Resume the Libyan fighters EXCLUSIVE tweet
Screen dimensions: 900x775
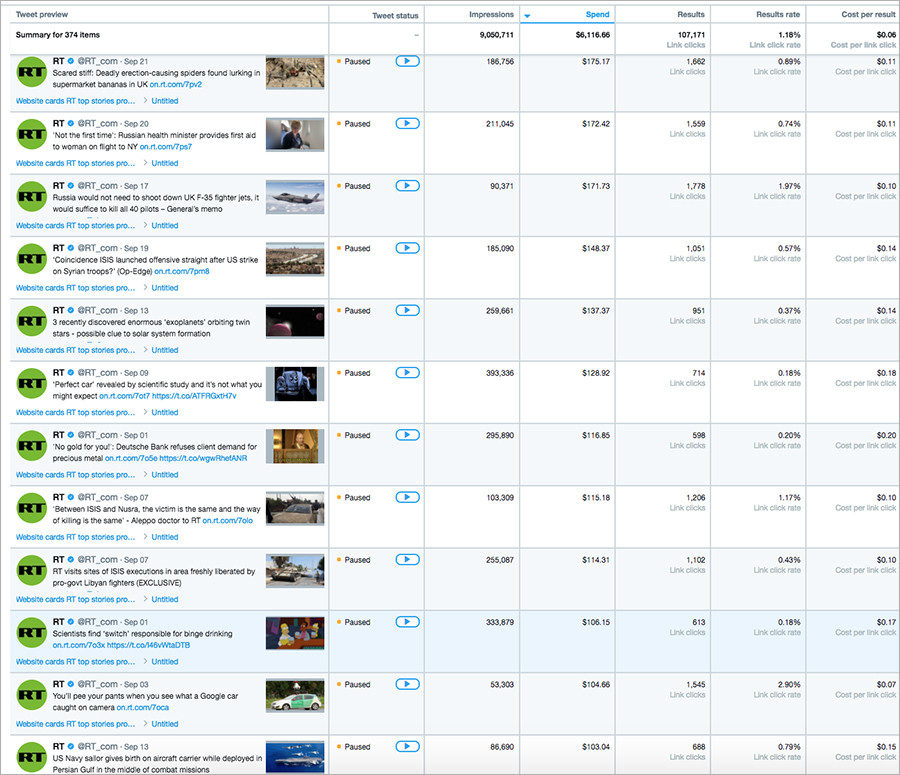pyautogui.click(x=407, y=559)
